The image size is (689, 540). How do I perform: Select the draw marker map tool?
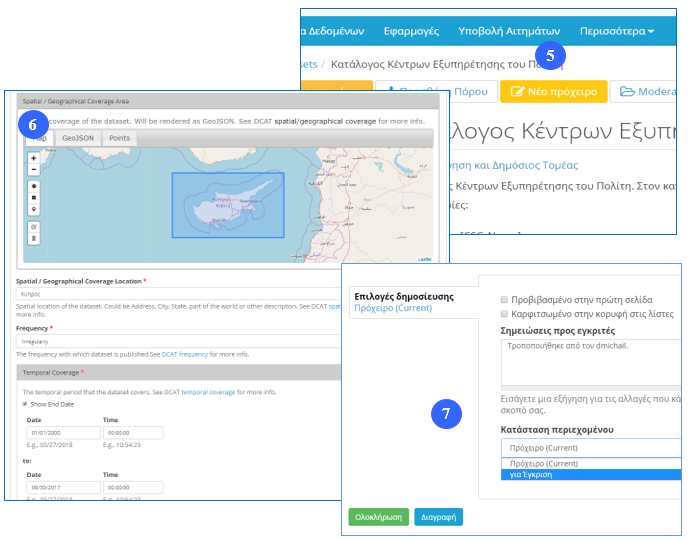(33, 209)
